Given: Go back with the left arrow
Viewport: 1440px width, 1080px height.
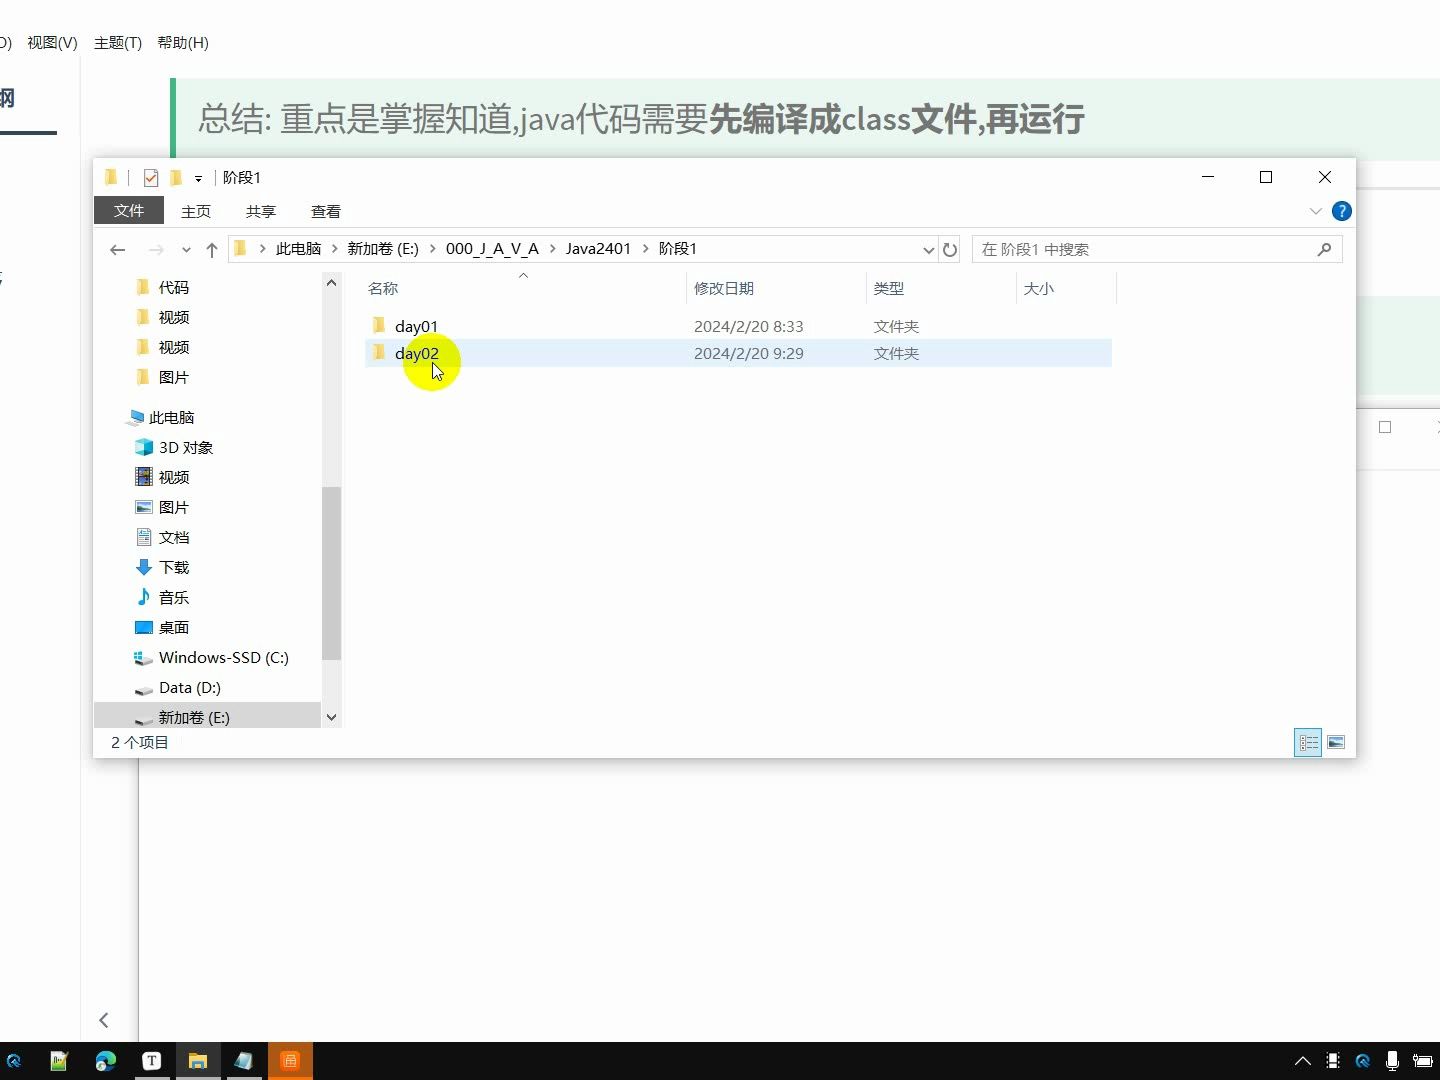Looking at the screenshot, I should click(118, 250).
